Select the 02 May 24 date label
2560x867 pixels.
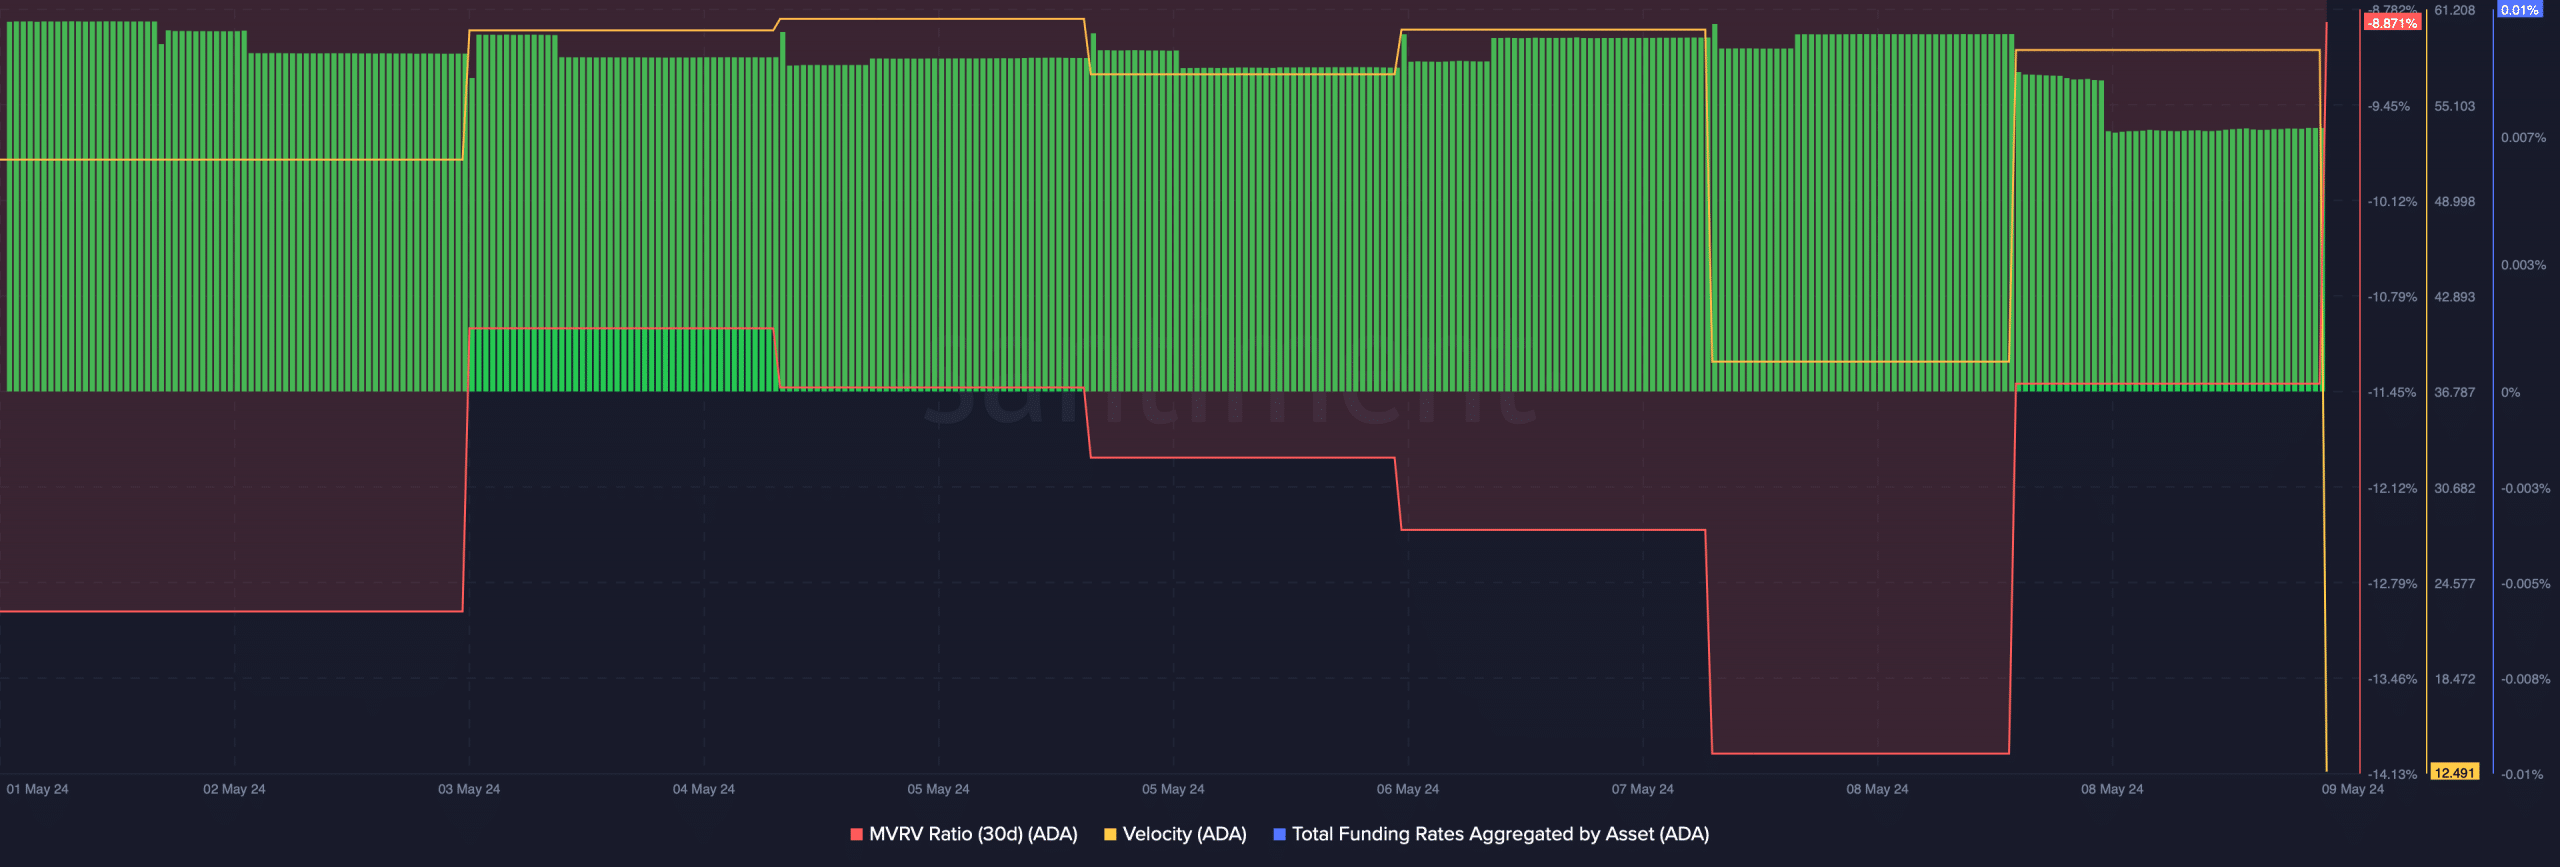(x=234, y=789)
